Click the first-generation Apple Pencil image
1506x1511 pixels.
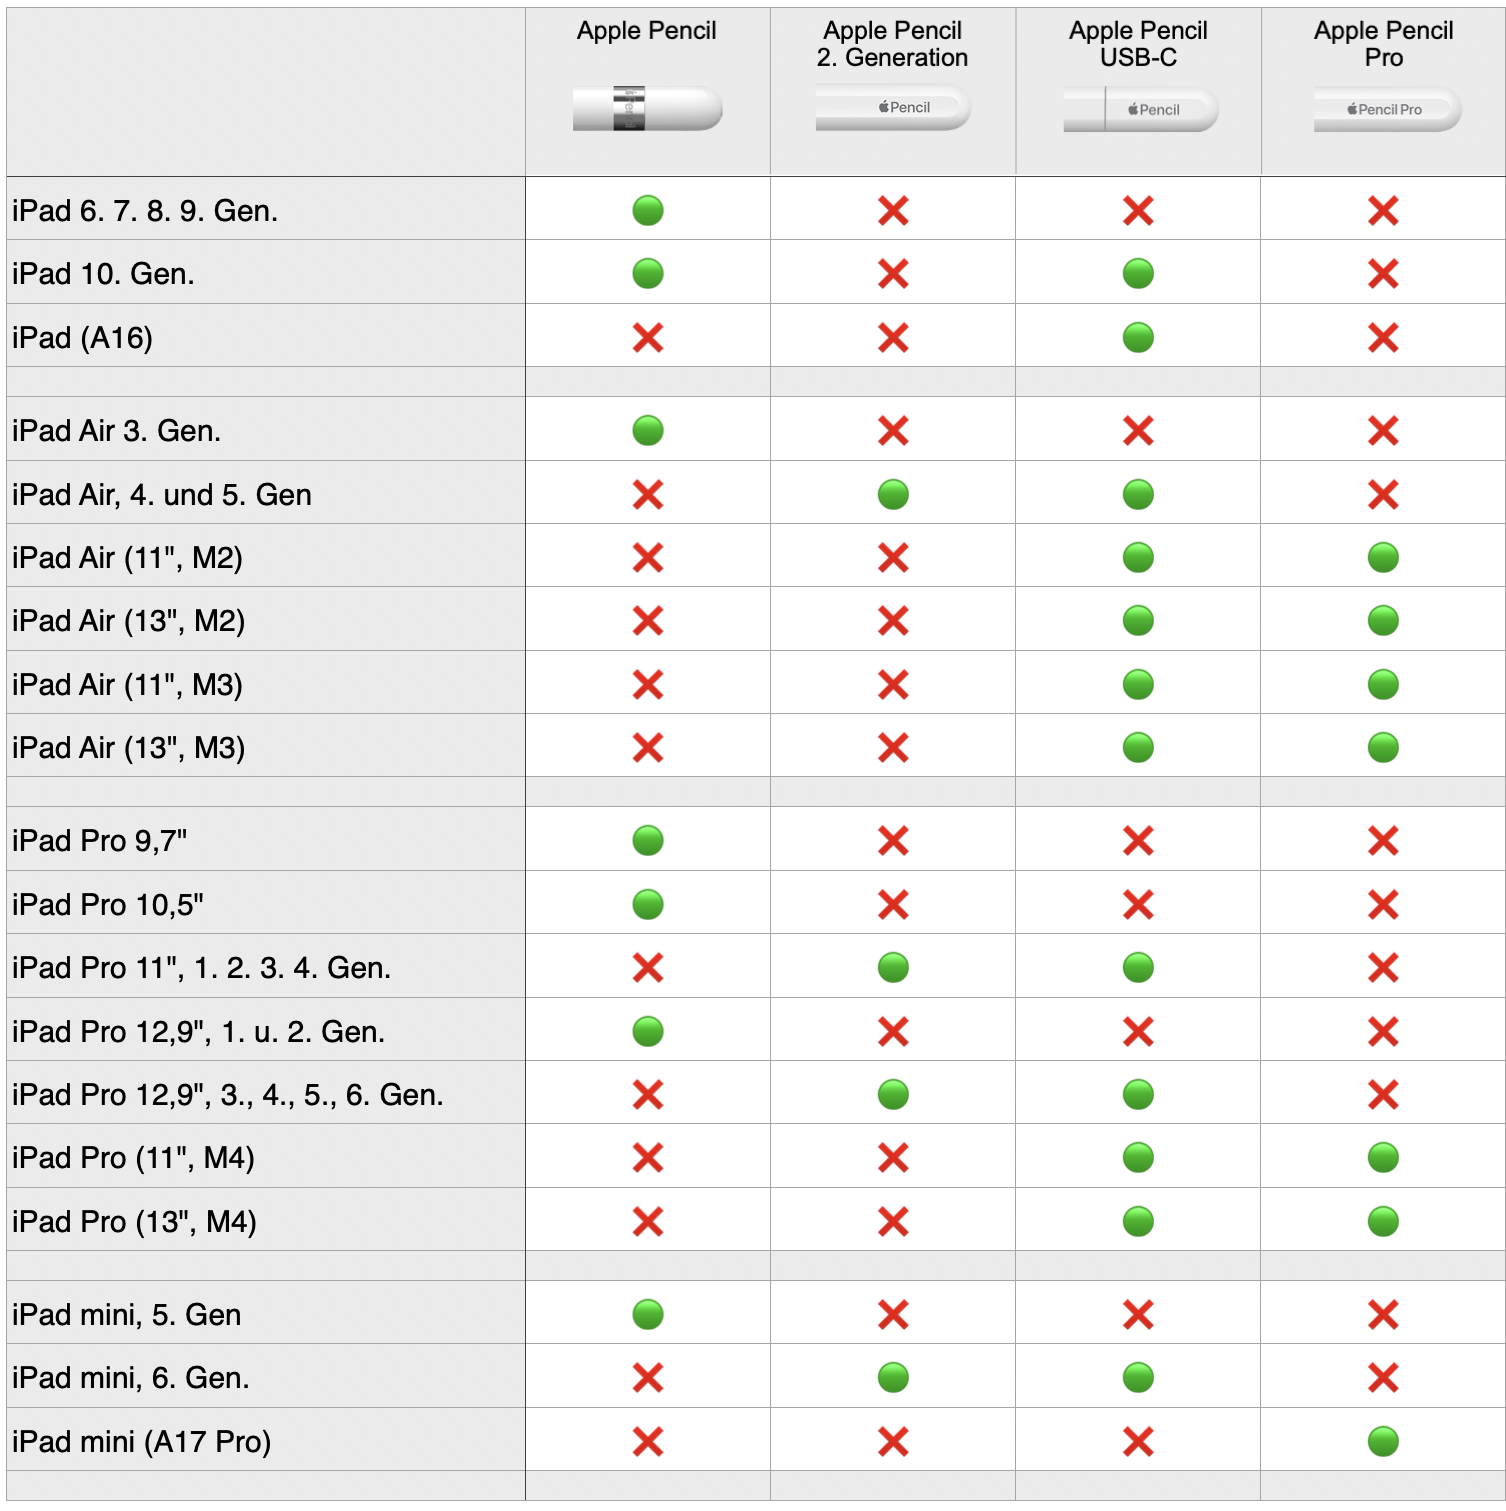647,108
